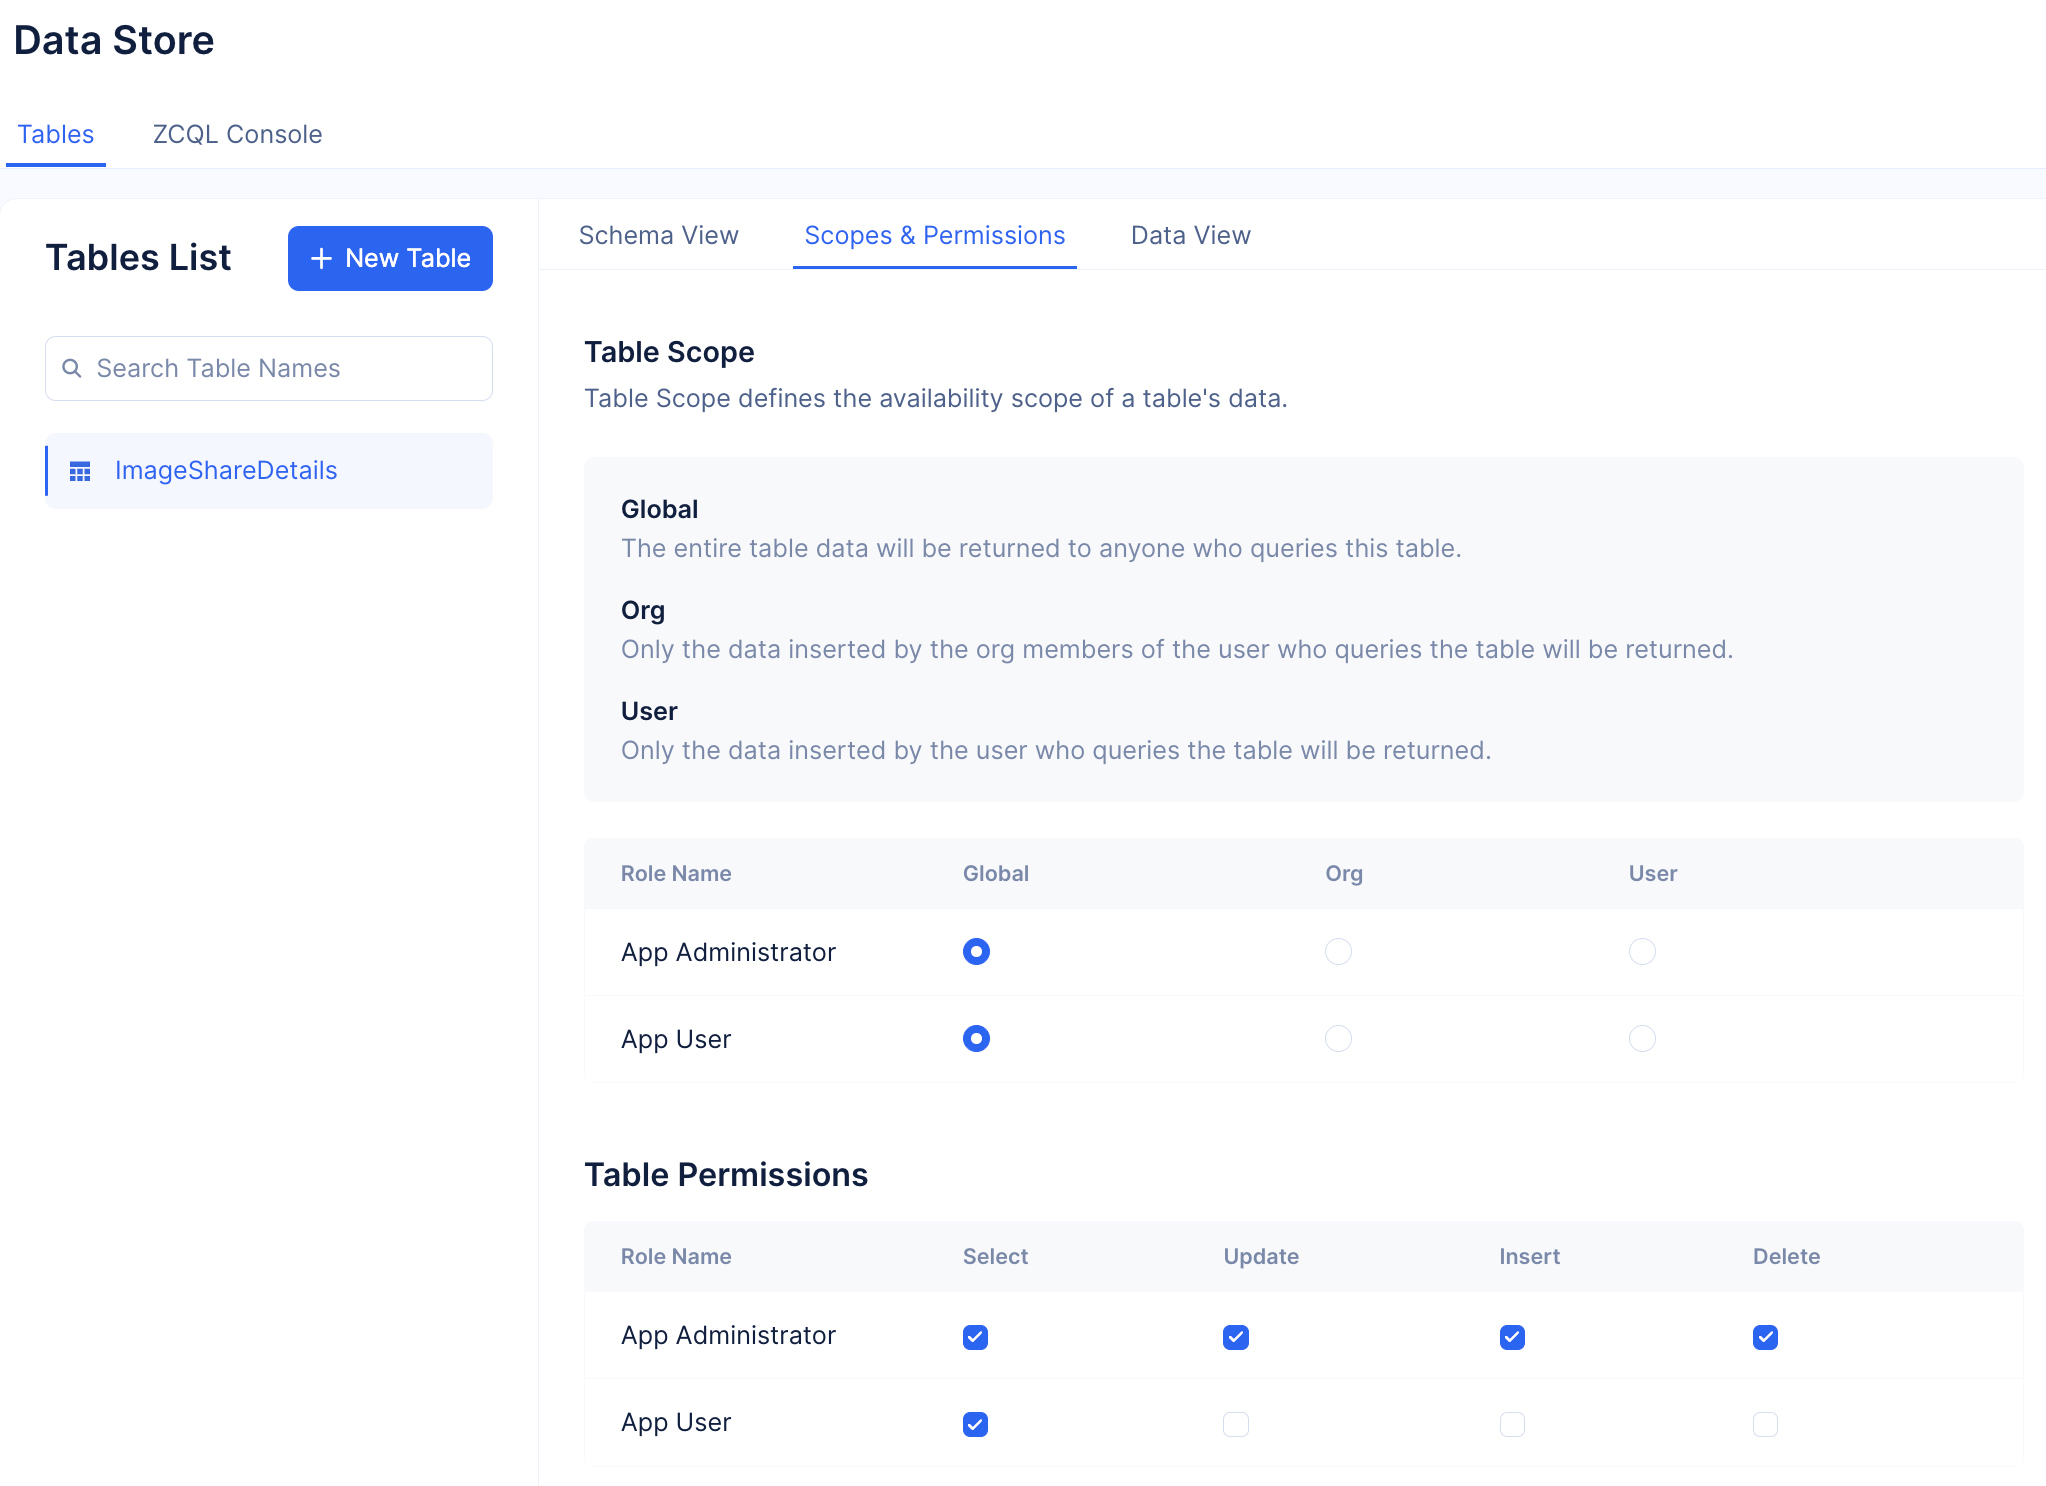The image size is (2046, 1486).
Task: Select Org scope for App Administrator
Action: [1338, 952]
